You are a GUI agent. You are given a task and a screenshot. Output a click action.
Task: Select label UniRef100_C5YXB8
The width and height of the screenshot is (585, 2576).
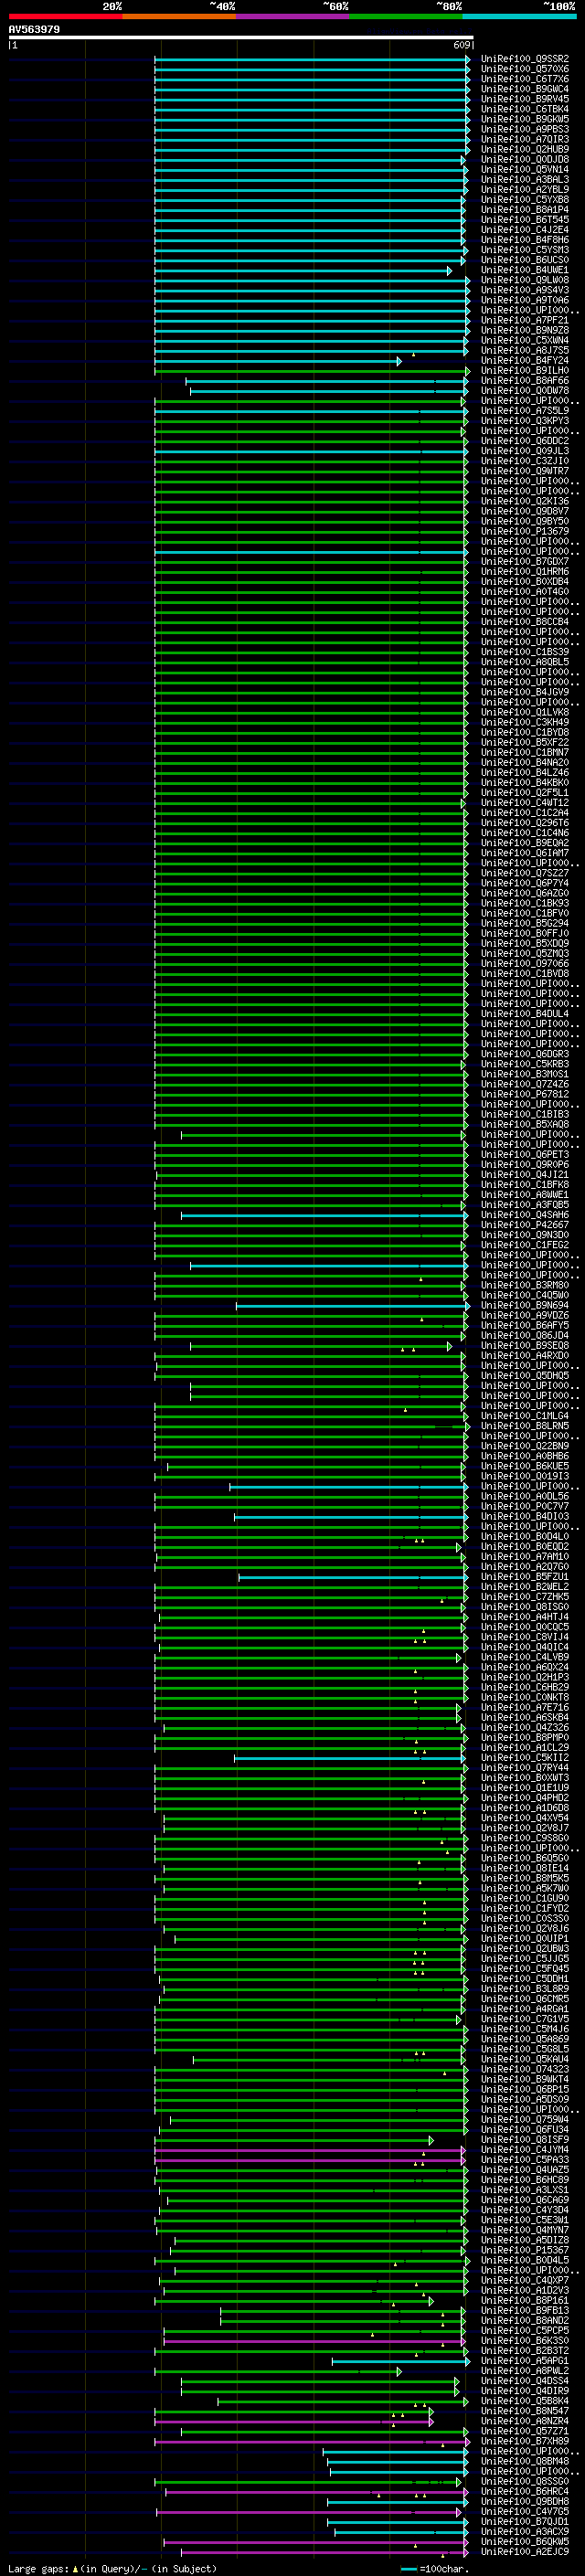point(525,200)
